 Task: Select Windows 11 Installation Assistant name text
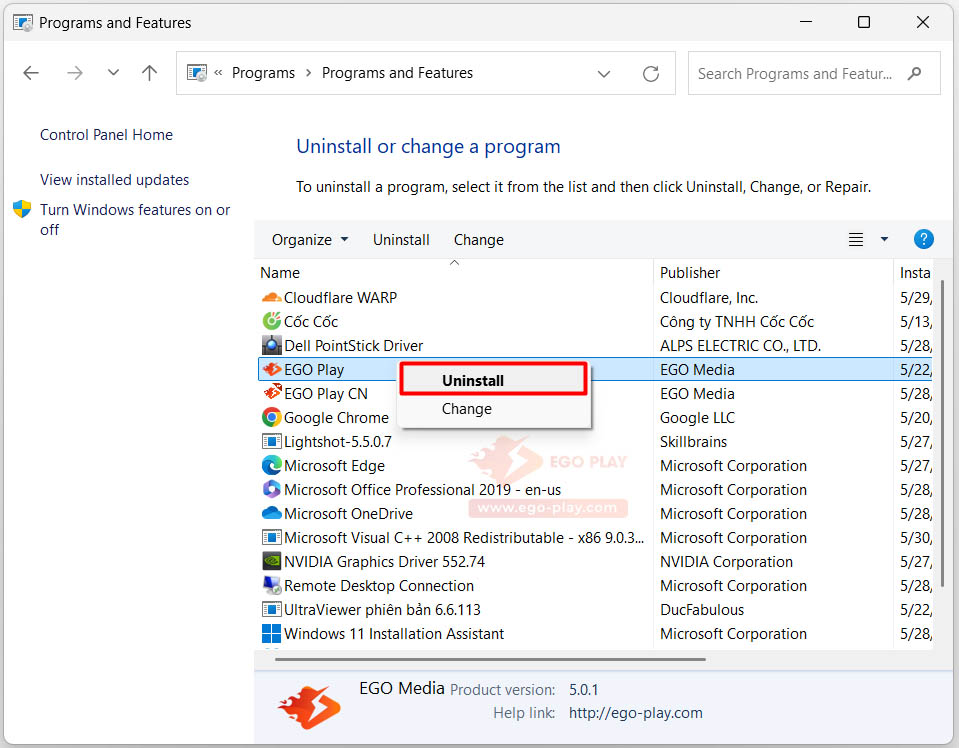394,634
